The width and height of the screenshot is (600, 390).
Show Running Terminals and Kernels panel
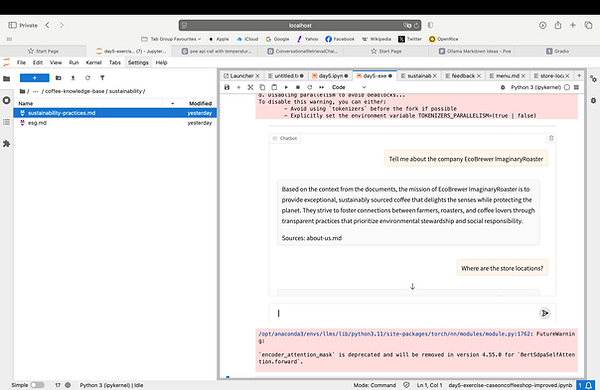click(x=7, y=100)
